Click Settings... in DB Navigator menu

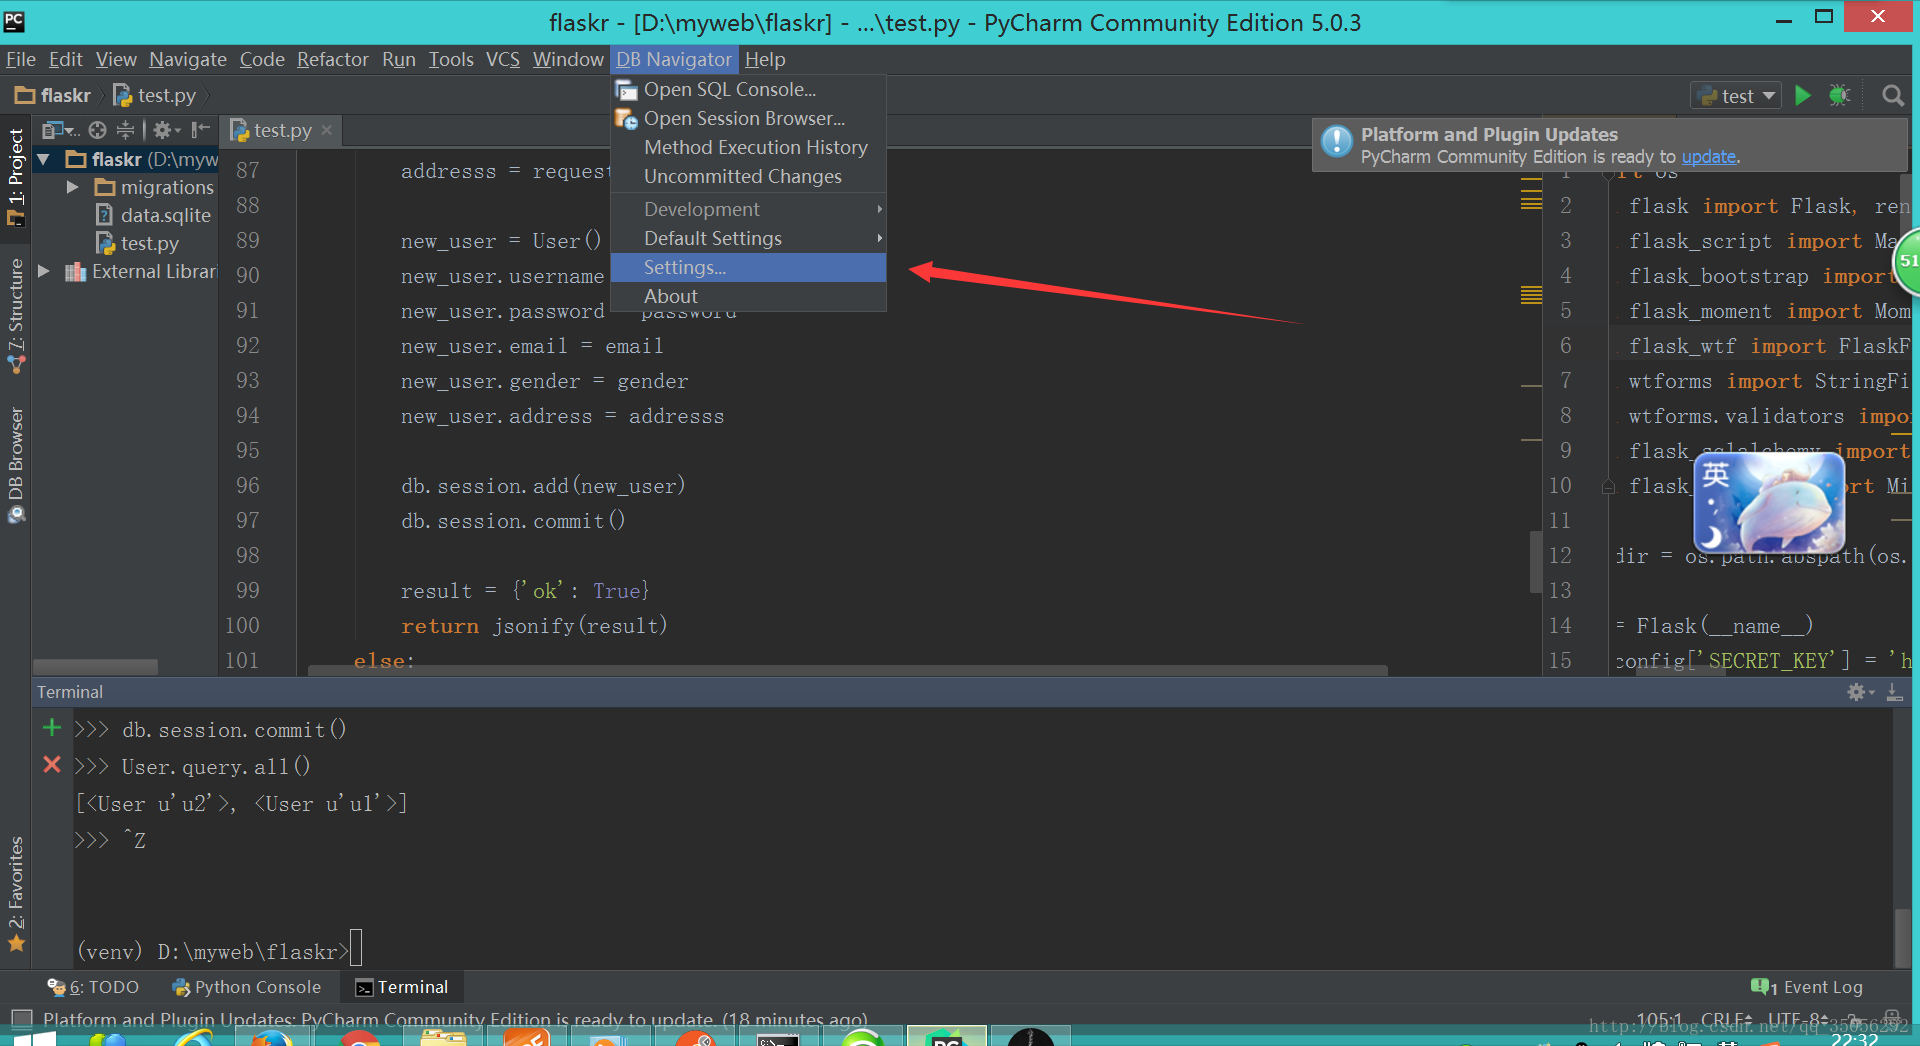(x=748, y=267)
